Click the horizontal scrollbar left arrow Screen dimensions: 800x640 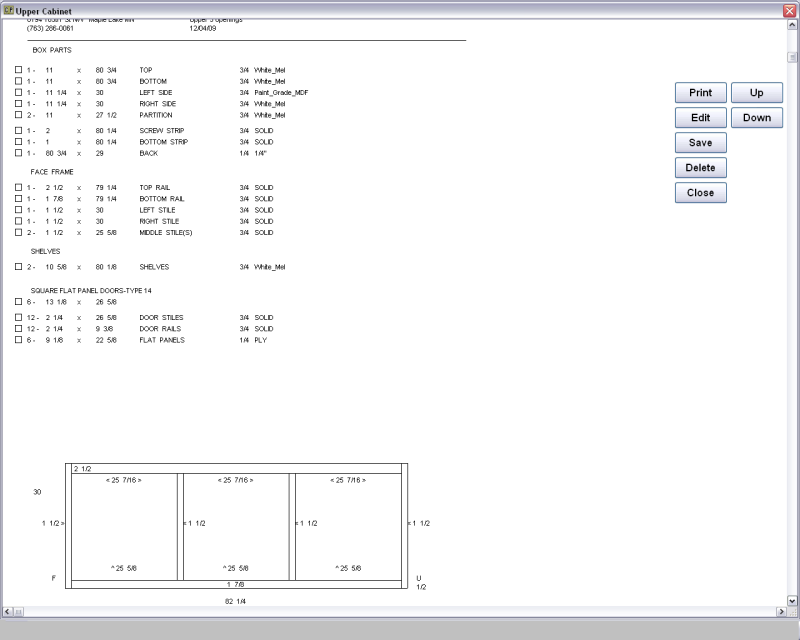coord(7,611)
